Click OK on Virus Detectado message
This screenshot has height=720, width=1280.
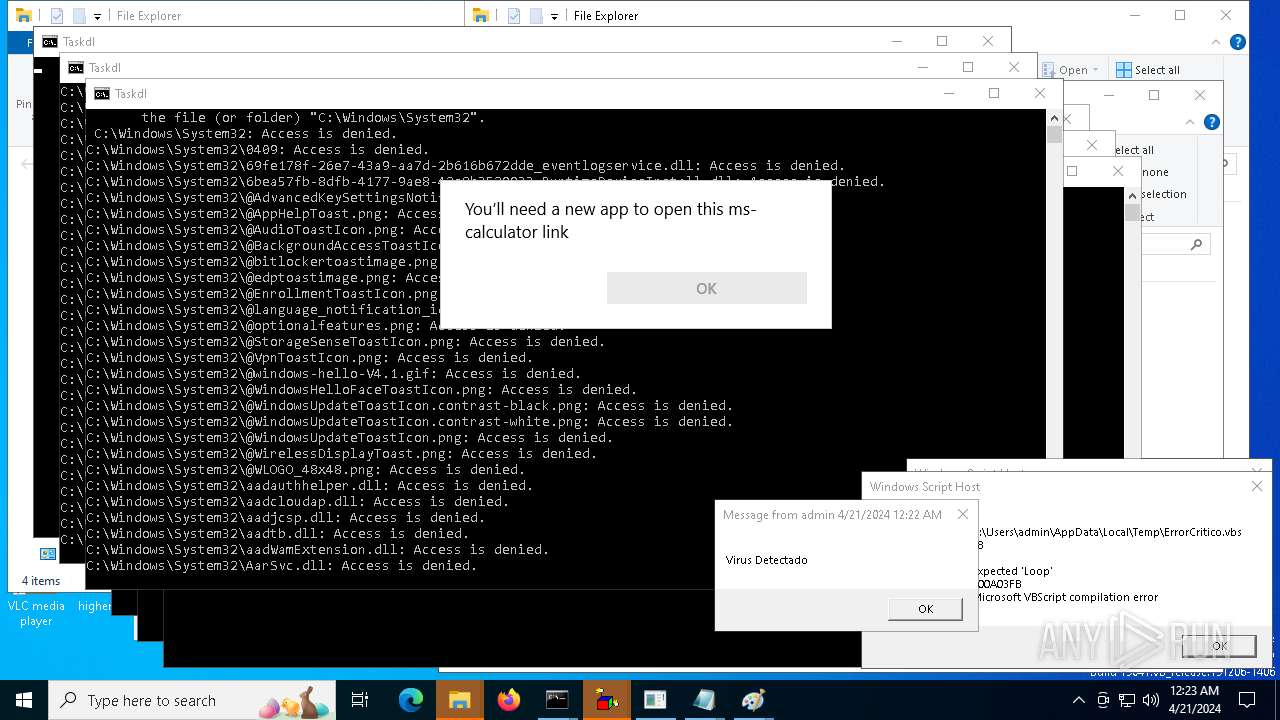coord(925,609)
